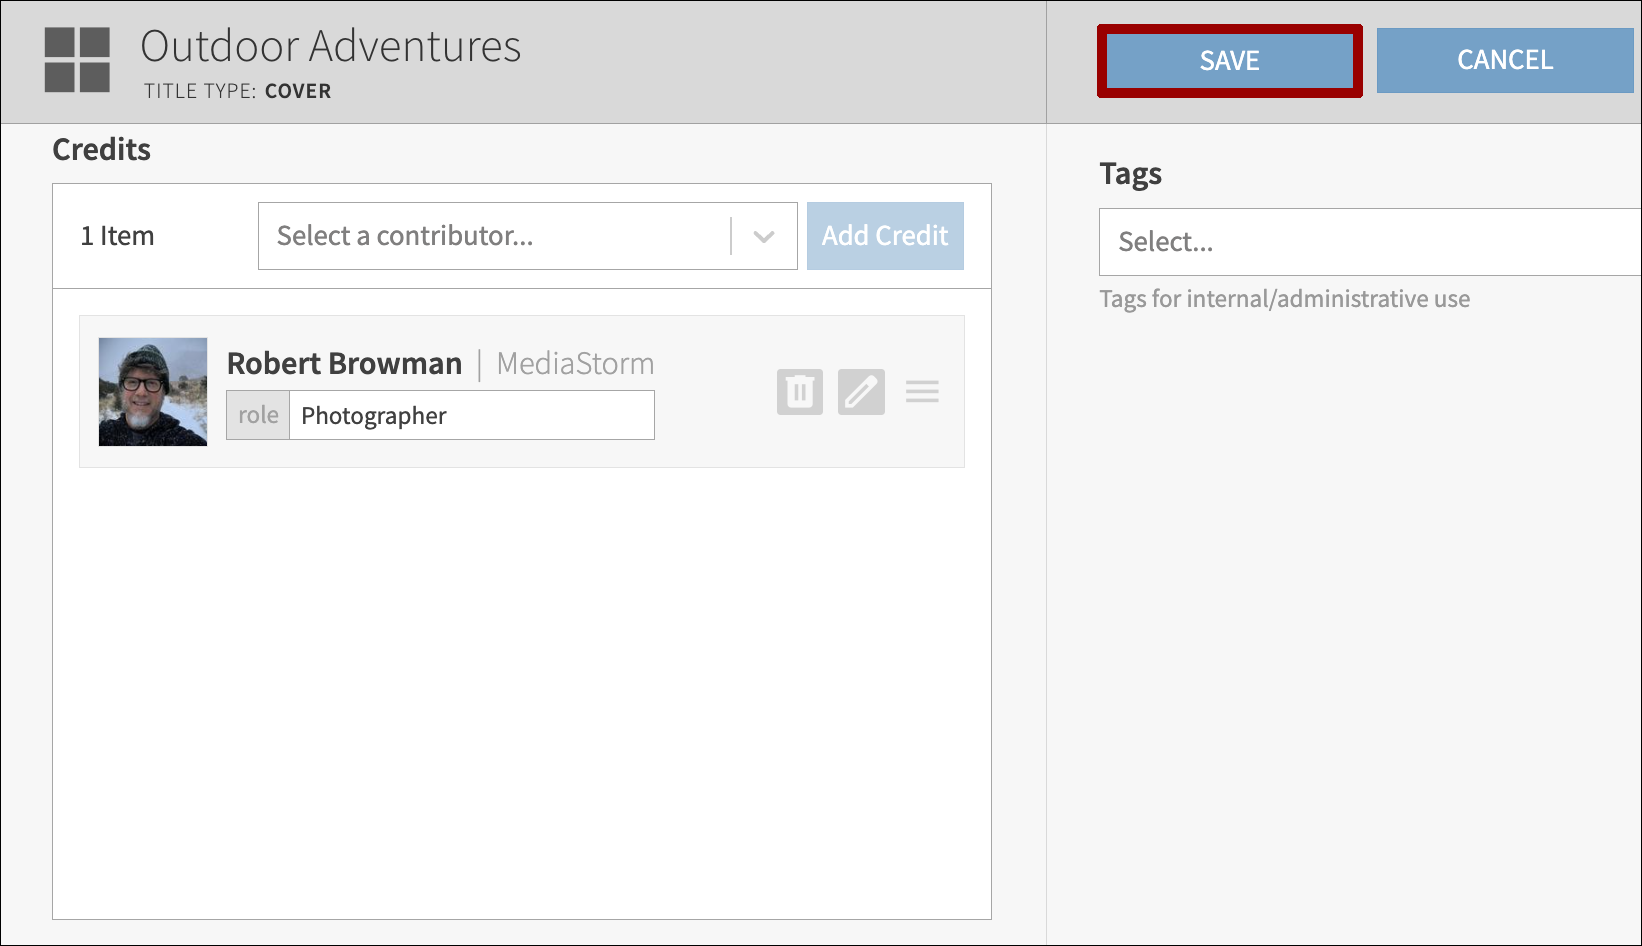
Task: Click the Add Credit button
Action: (884, 236)
